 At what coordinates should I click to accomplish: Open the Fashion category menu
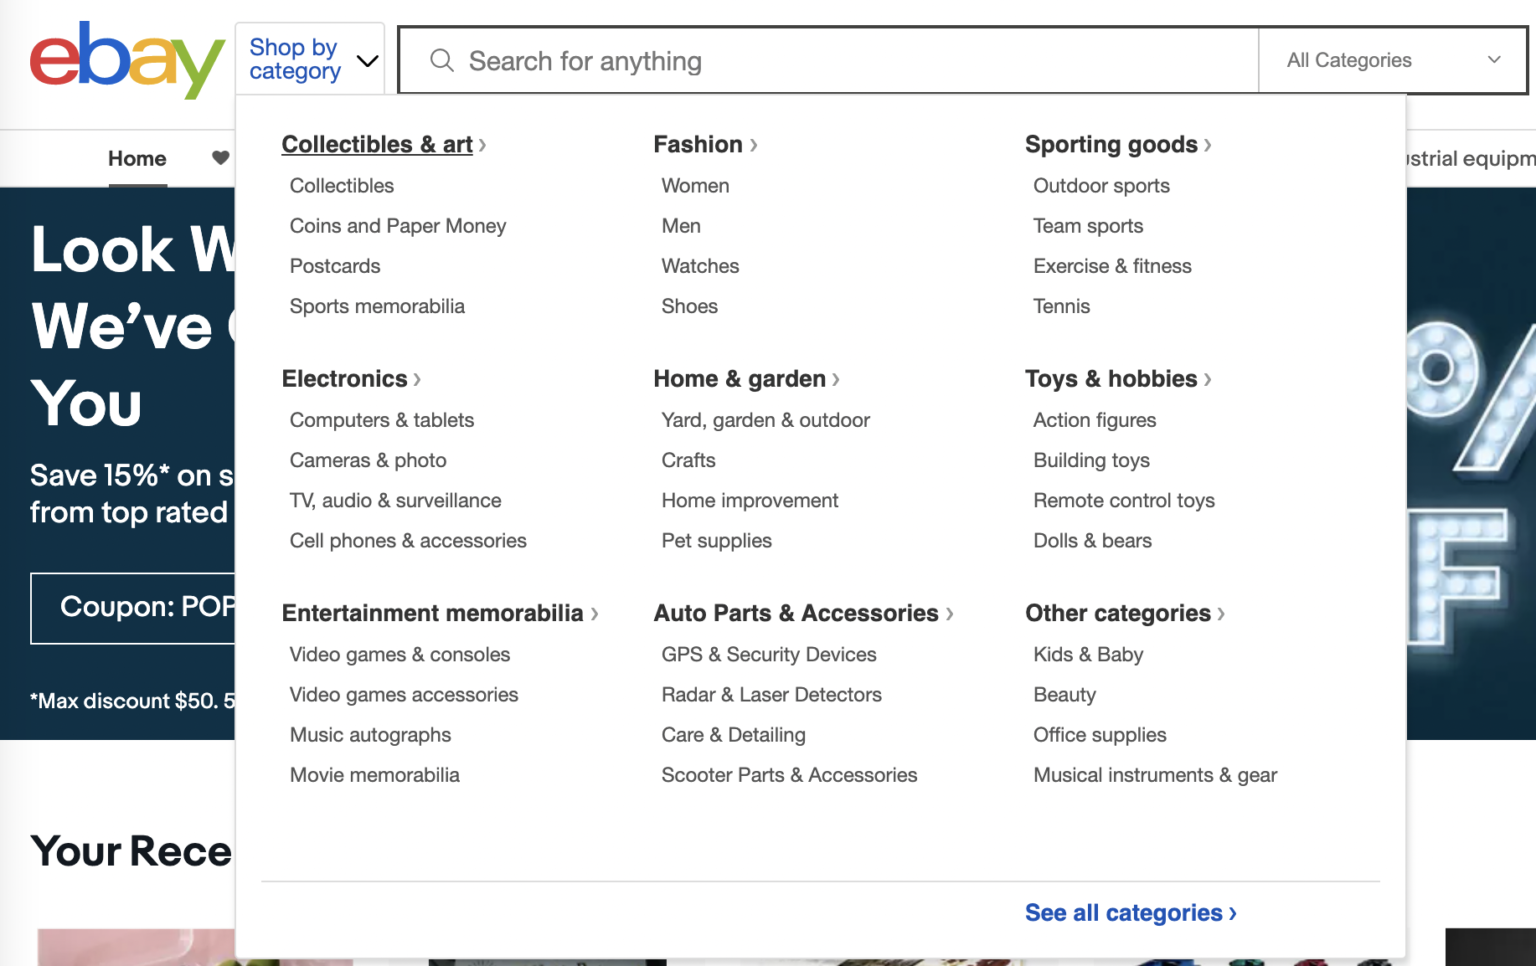pyautogui.click(x=699, y=144)
